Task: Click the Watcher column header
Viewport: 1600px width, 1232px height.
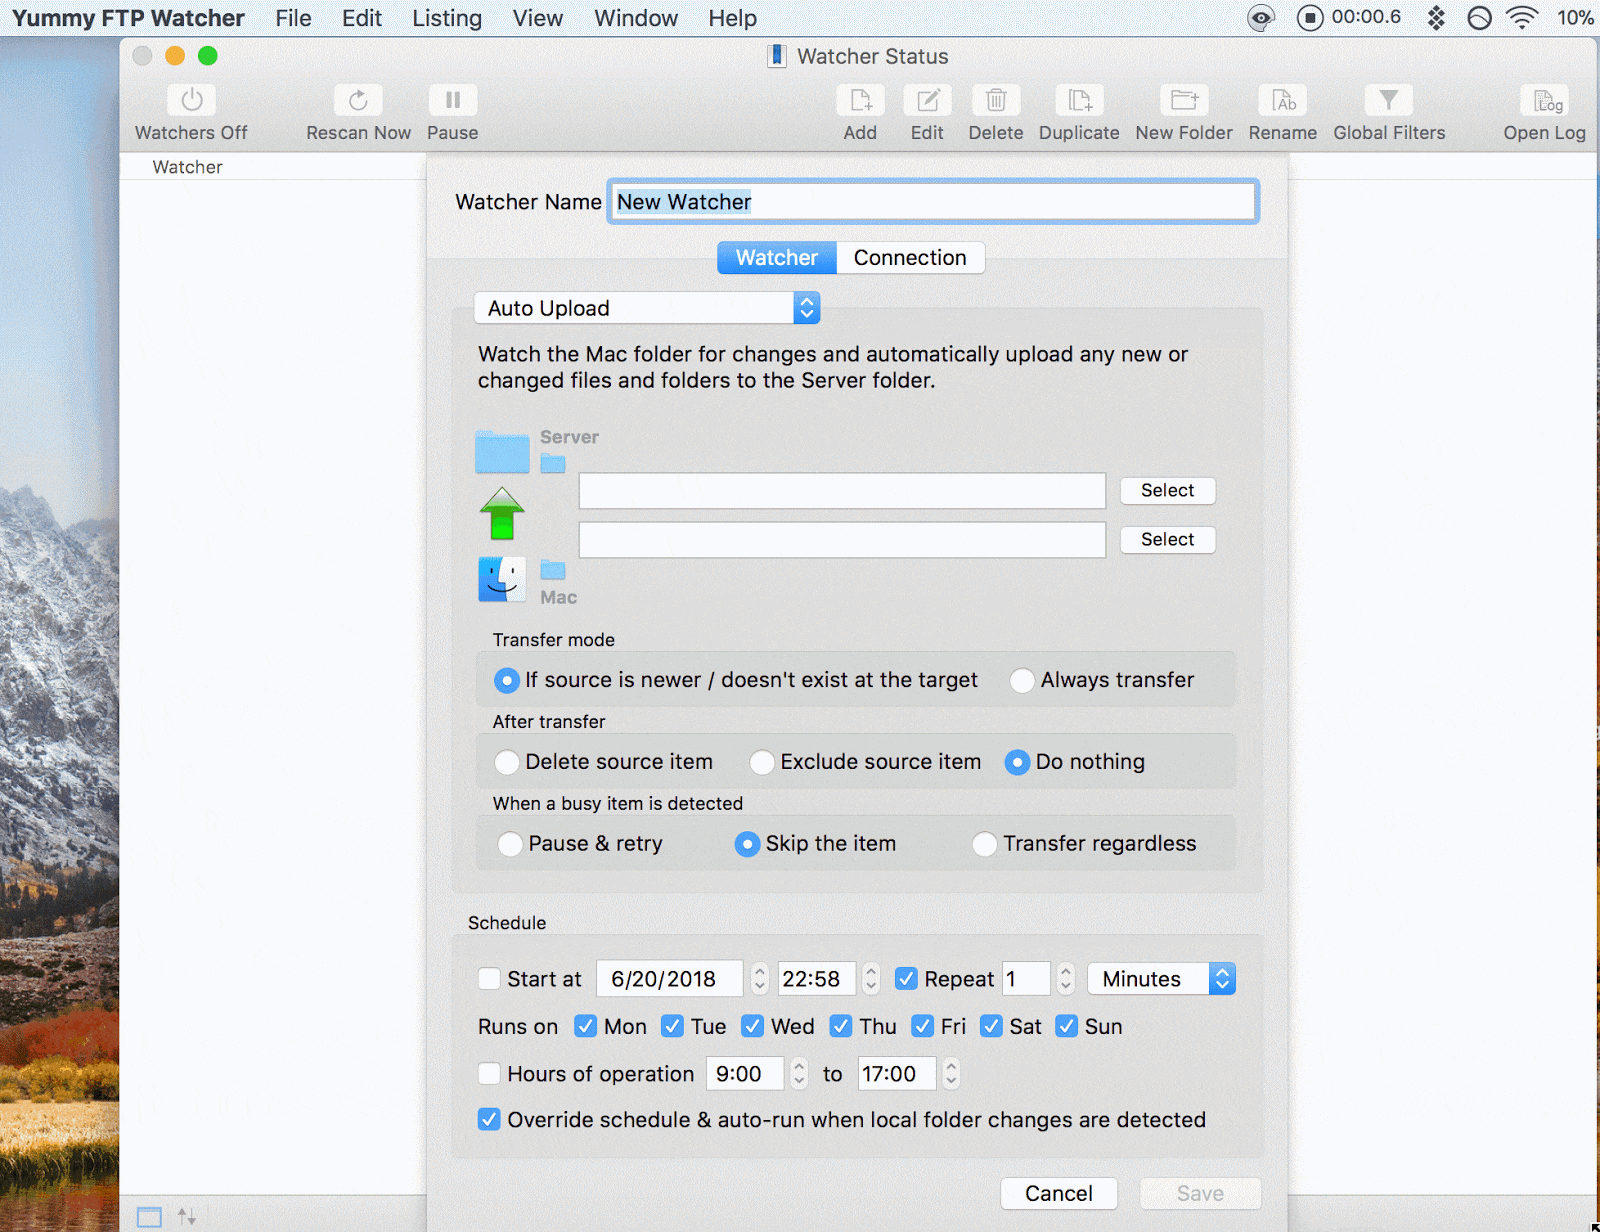Action: click(x=187, y=167)
